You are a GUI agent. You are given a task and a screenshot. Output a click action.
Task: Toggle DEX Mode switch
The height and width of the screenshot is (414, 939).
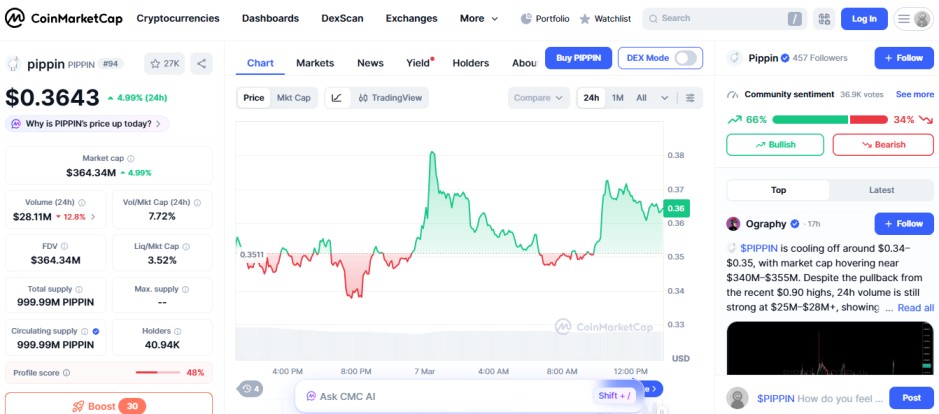[686, 58]
